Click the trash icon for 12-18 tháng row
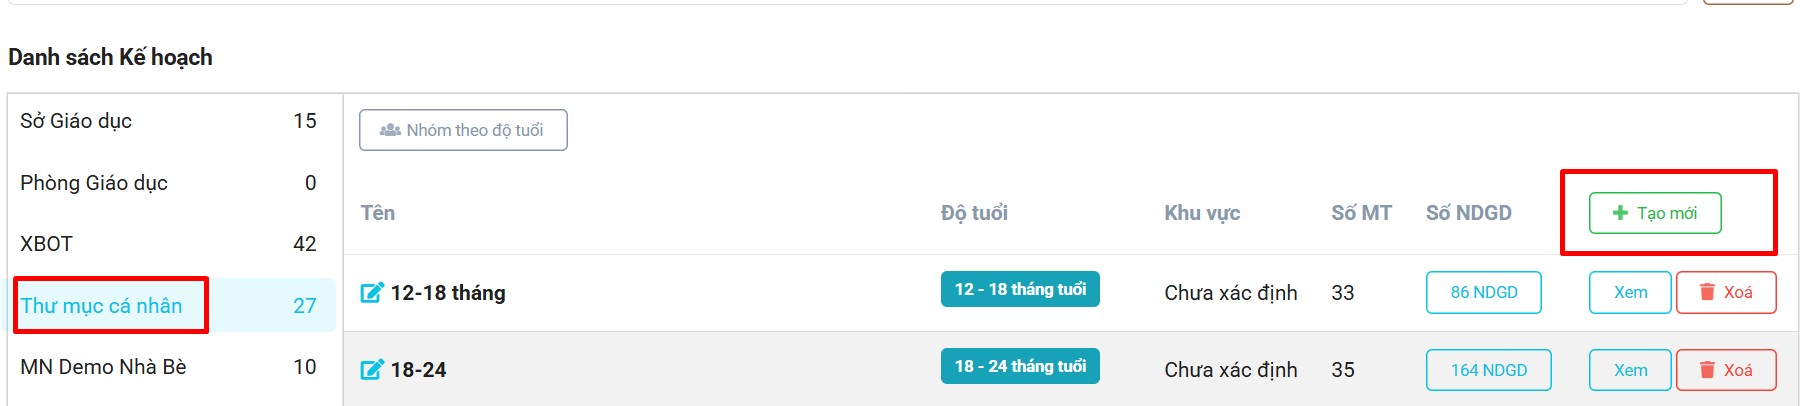Image resolution: width=1800 pixels, height=406 pixels. [x=1708, y=292]
